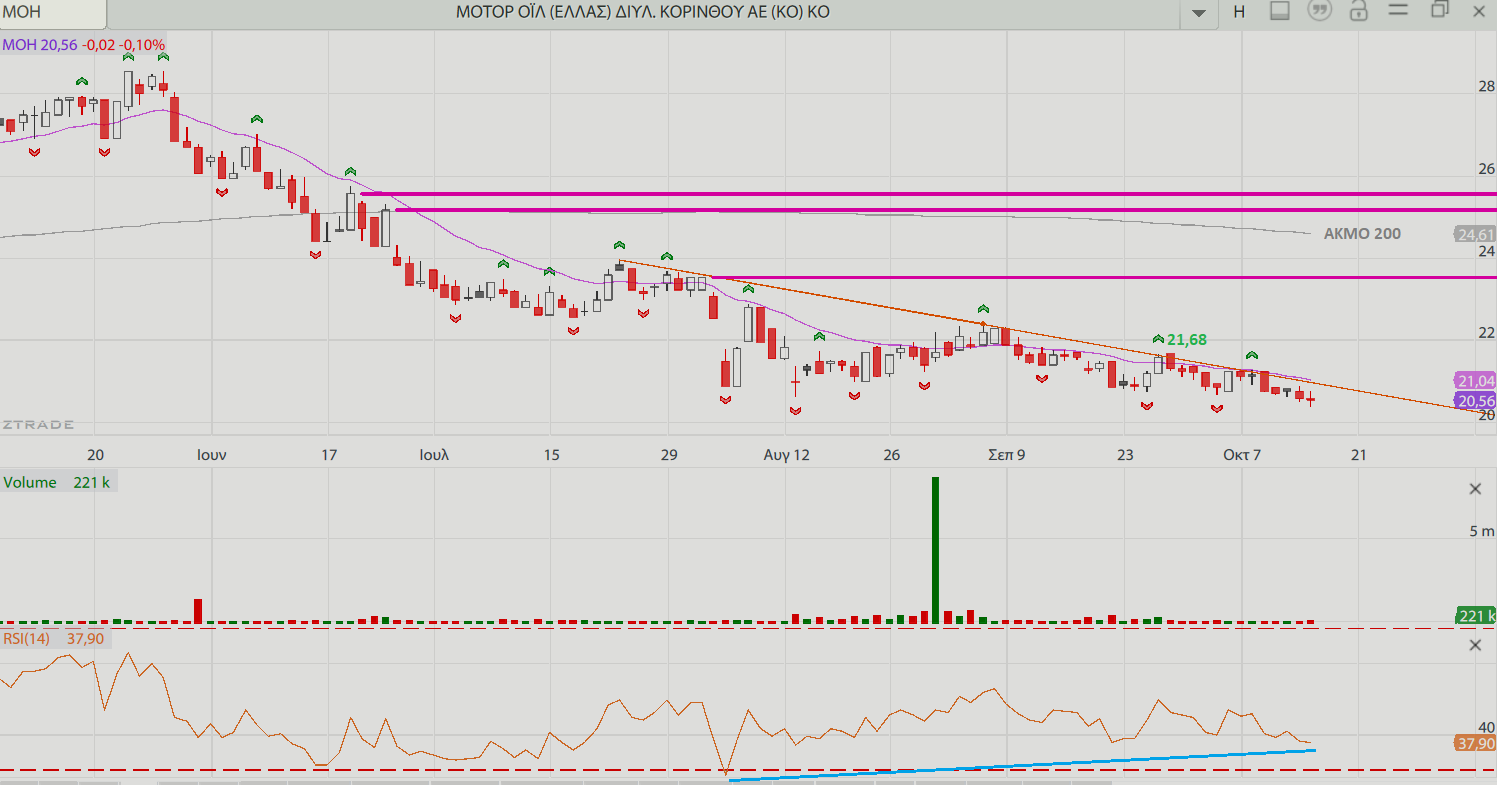Click the orange 37,90 RSI tag

pyautogui.click(x=1475, y=744)
